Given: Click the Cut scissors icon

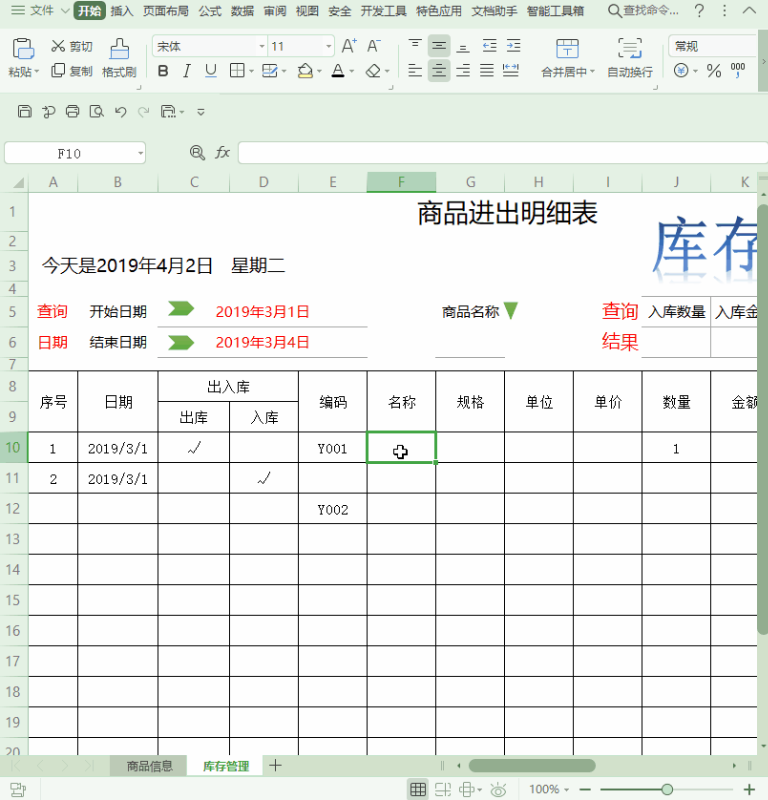Looking at the screenshot, I should pyautogui.click(x=58, y=46).
